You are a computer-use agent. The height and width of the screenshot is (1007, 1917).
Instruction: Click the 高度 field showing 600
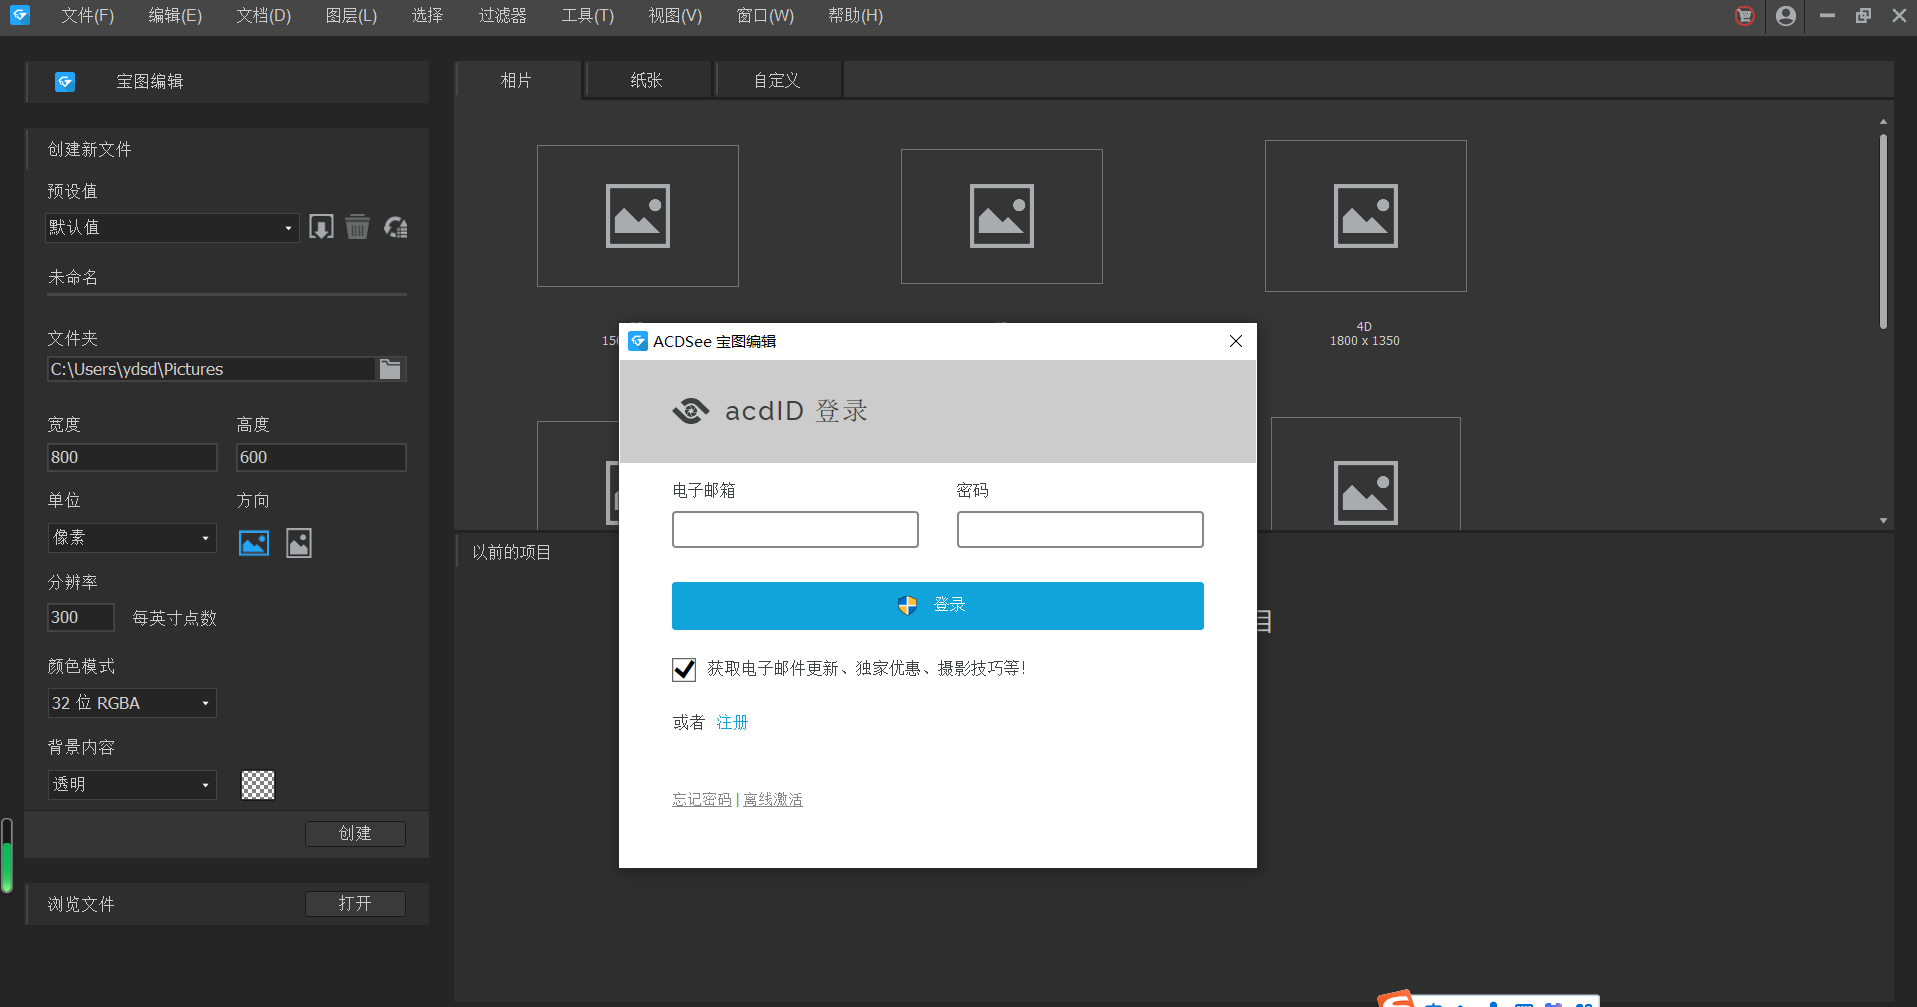click(321, 458)
